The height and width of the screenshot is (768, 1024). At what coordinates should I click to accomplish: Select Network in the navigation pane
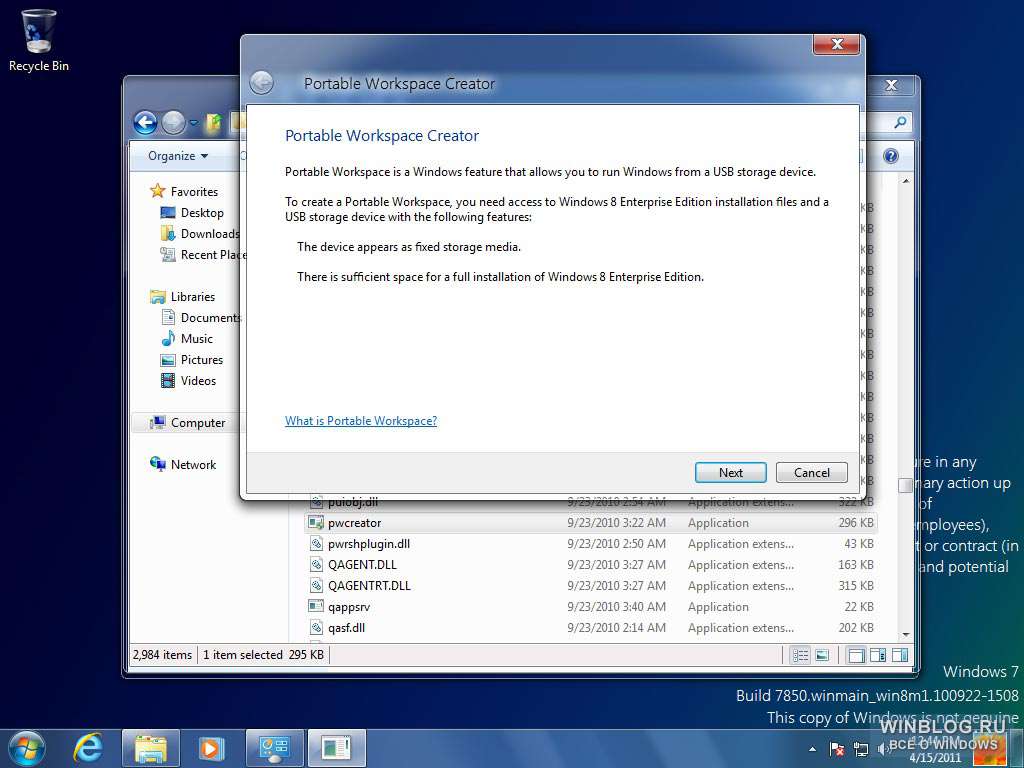coord(193,464)
